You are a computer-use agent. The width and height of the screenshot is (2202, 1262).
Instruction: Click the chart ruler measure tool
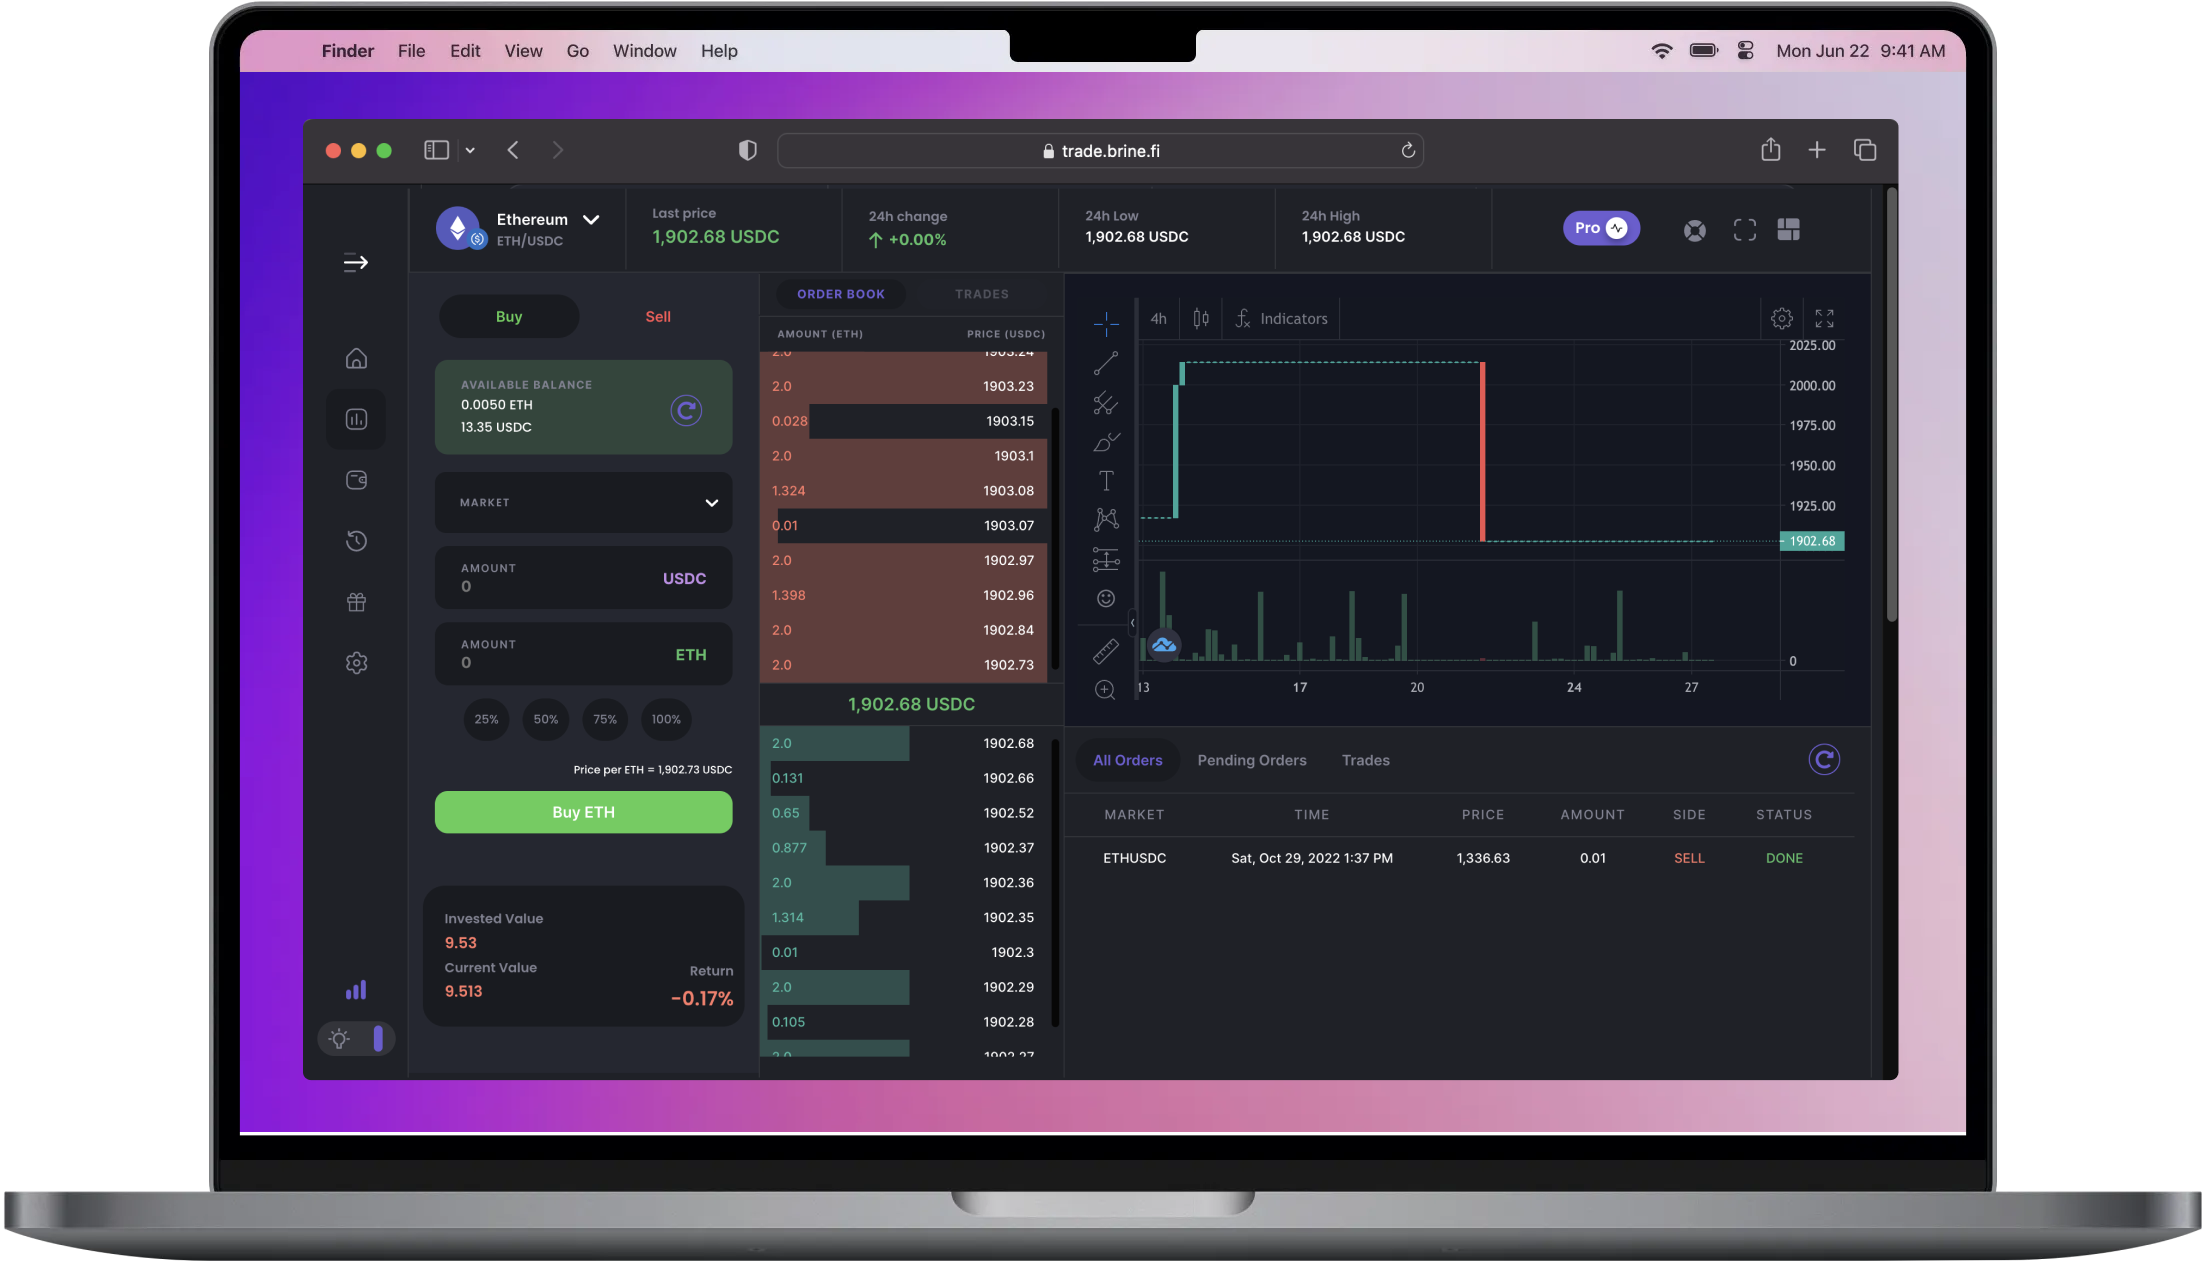point(1105,651)
